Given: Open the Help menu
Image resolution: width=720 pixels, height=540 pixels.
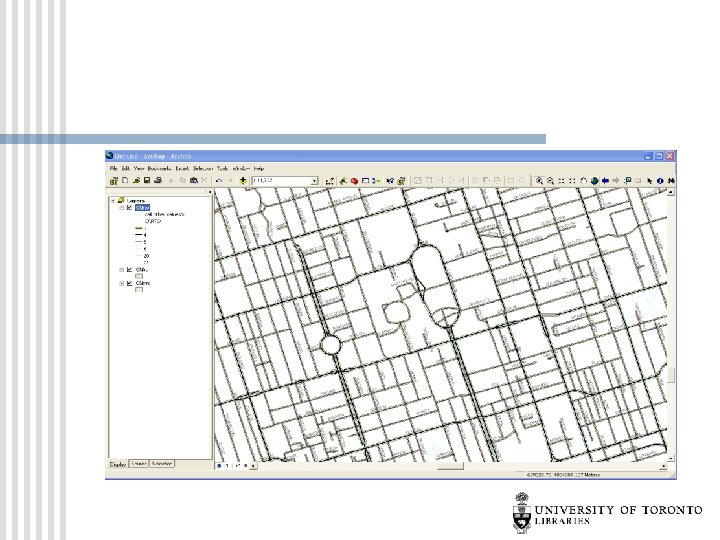Looking at the screenshot, I should [259, 169].
